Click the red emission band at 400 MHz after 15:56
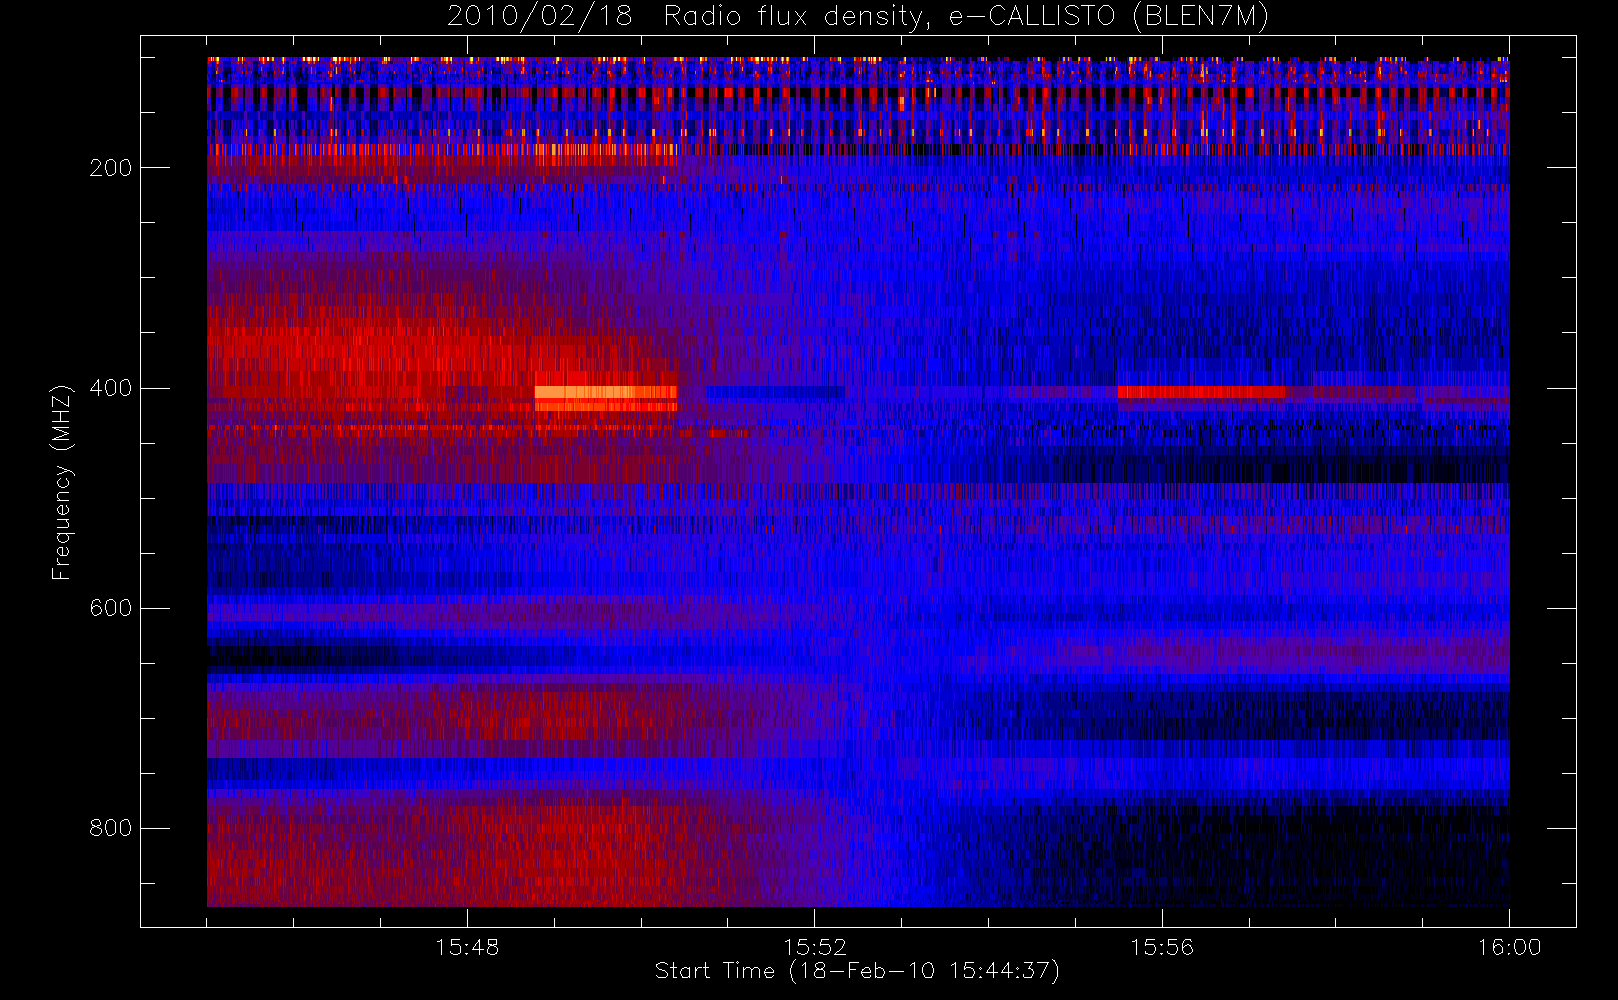The width and height of the screenshot is (1618, 1000). pyautogui.click(x=1201, y=392)
